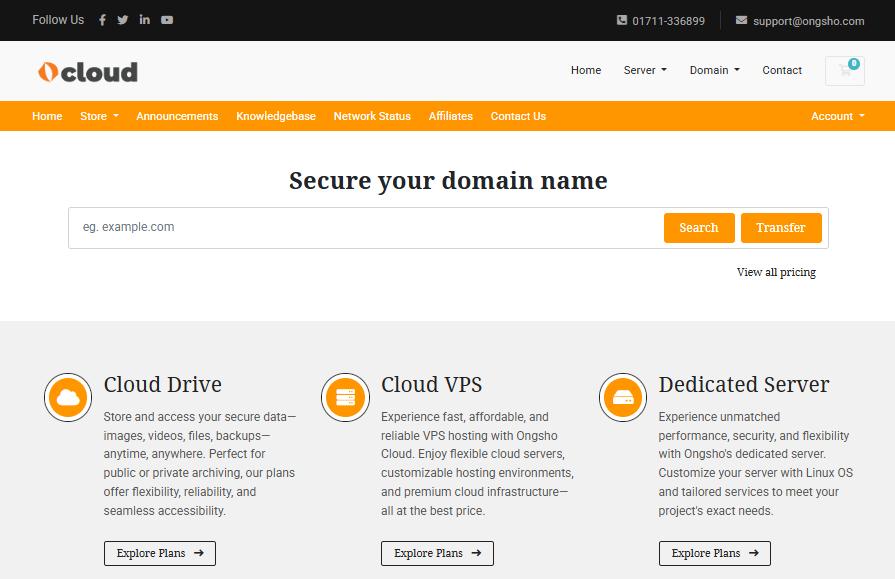Expand the Server dropdown in header

pyautogui.click(x=645, y=70)
